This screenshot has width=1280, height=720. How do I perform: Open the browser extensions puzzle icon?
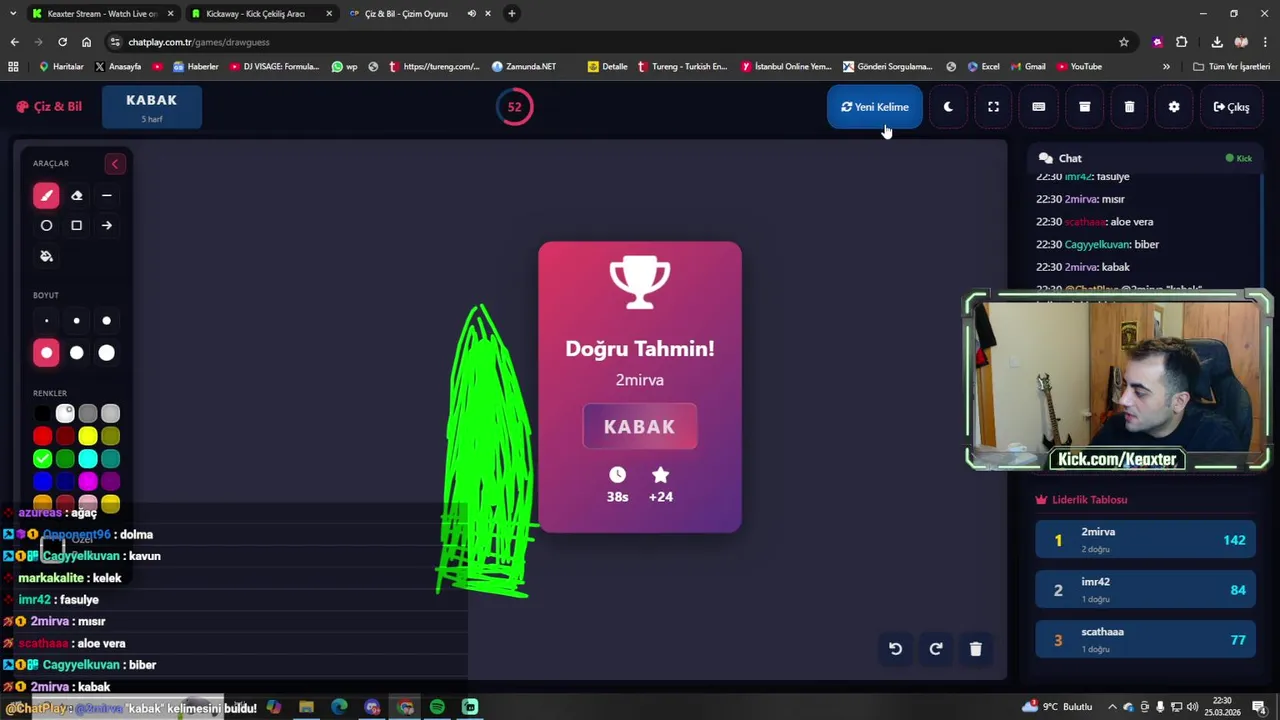pyautogui.click(x=1182, y=42)
